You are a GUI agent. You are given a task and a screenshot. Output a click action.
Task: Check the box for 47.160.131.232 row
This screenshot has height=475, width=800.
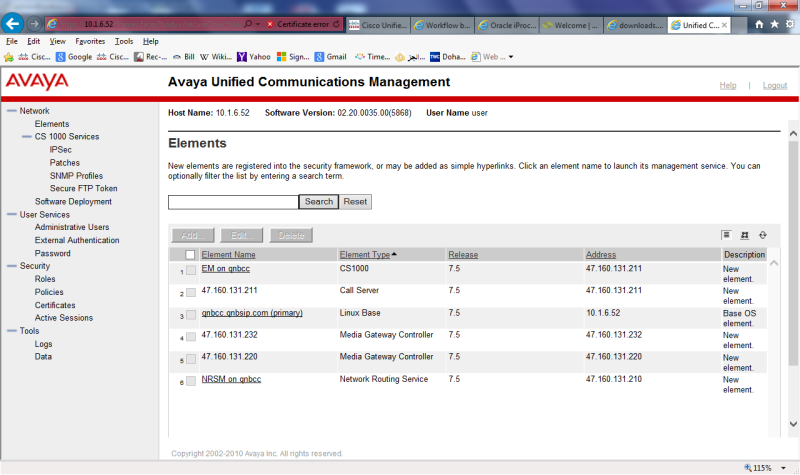[x=191, y=337]
